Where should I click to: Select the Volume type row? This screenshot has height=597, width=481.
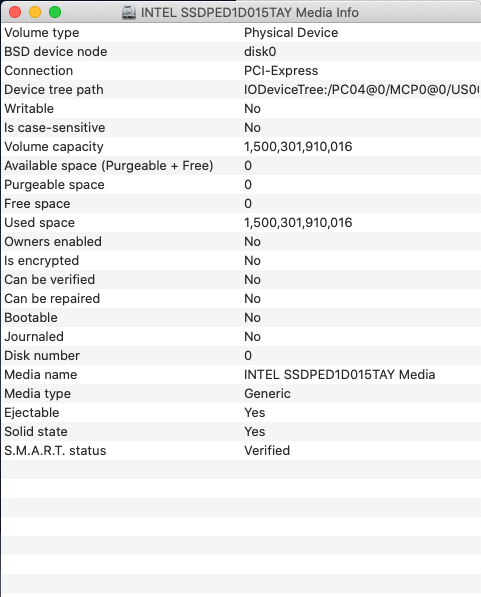241,32
